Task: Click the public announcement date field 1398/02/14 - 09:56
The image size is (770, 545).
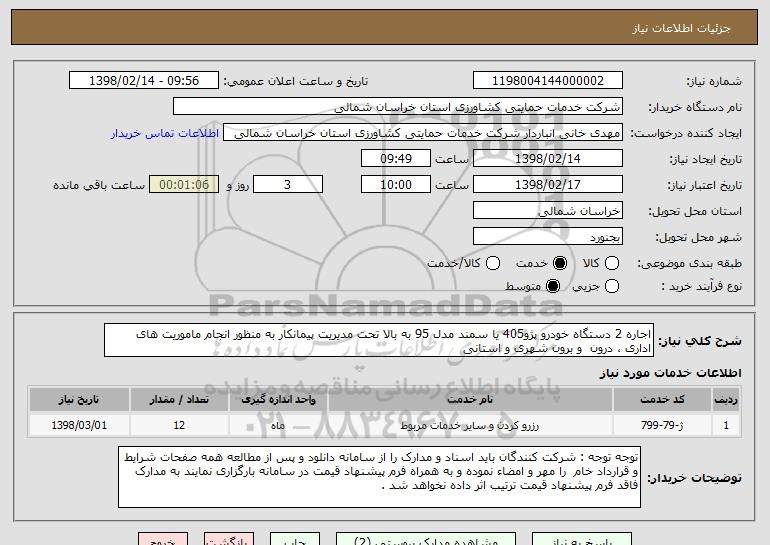Action: [x=144, y=81]
